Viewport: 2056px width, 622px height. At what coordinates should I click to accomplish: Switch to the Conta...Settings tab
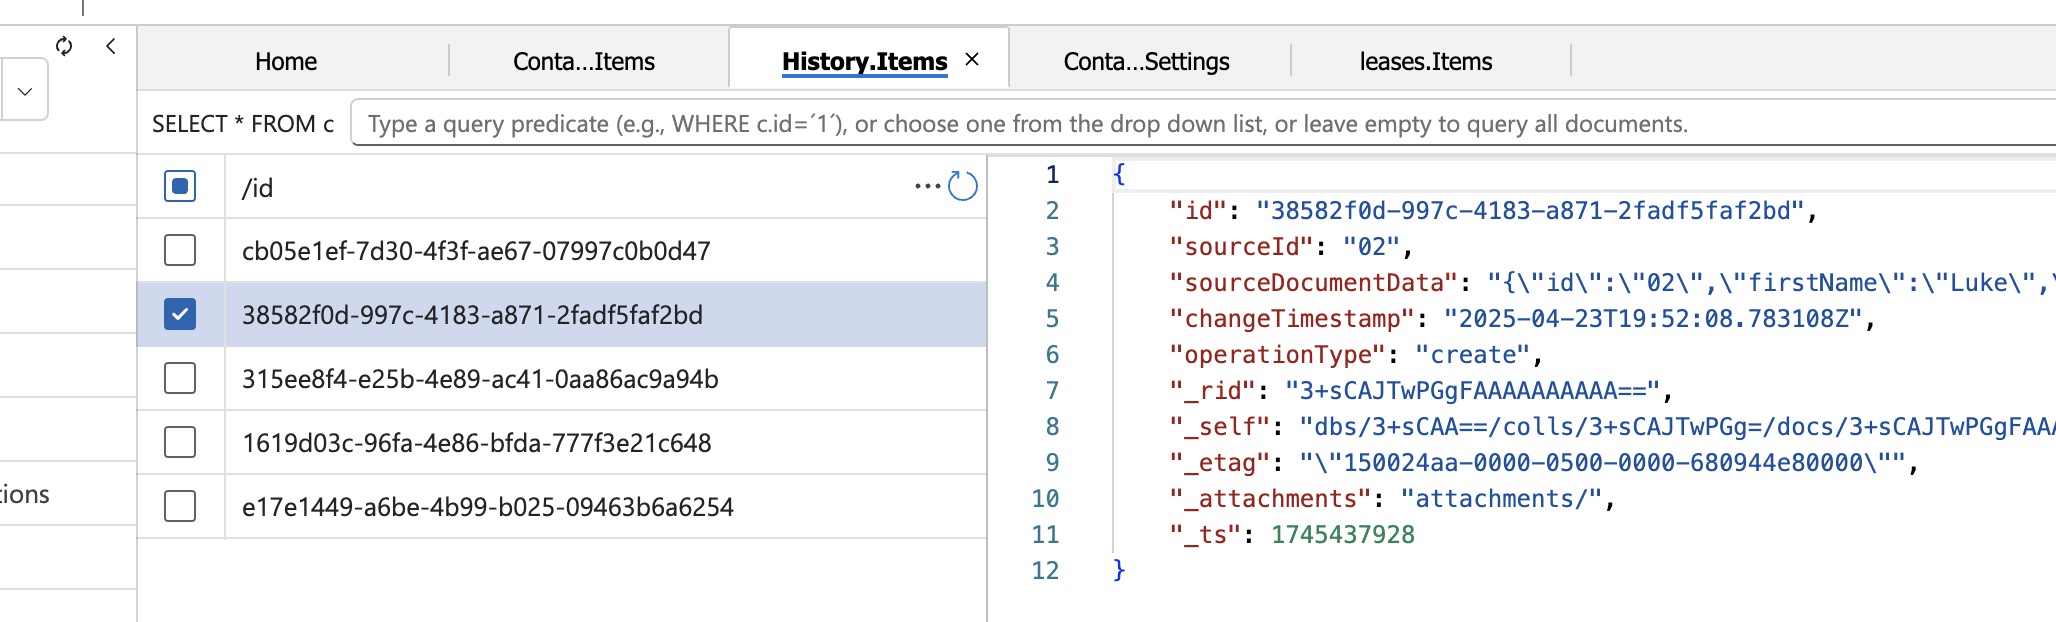tap(1146, 62)
